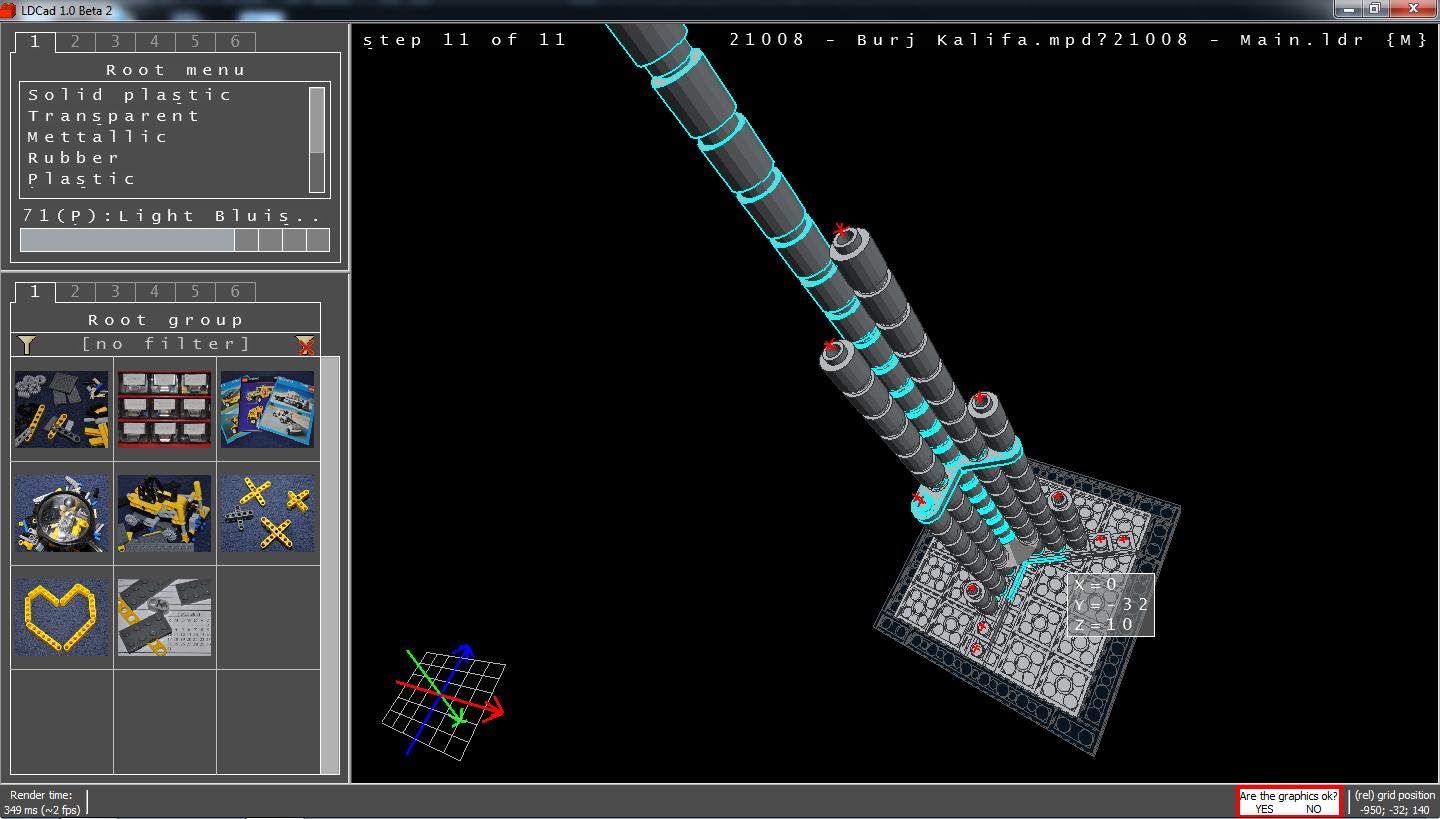Click the Burj Kalifa file title text
This screenshot has width=1440, height=819.
pyautogui.click(x=1078, y=40)
